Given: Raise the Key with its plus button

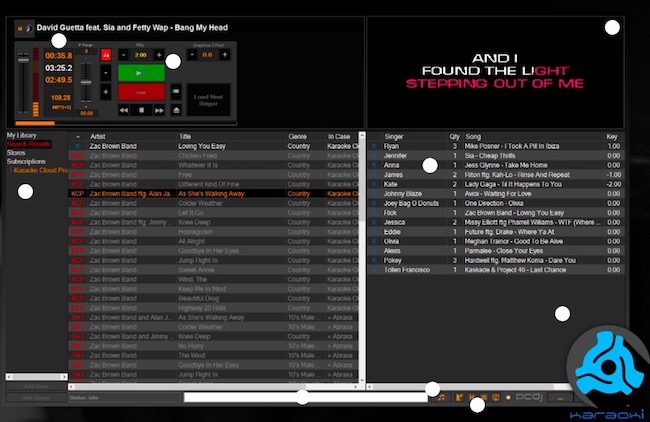Looking at the screenshot, I should 159,55.
